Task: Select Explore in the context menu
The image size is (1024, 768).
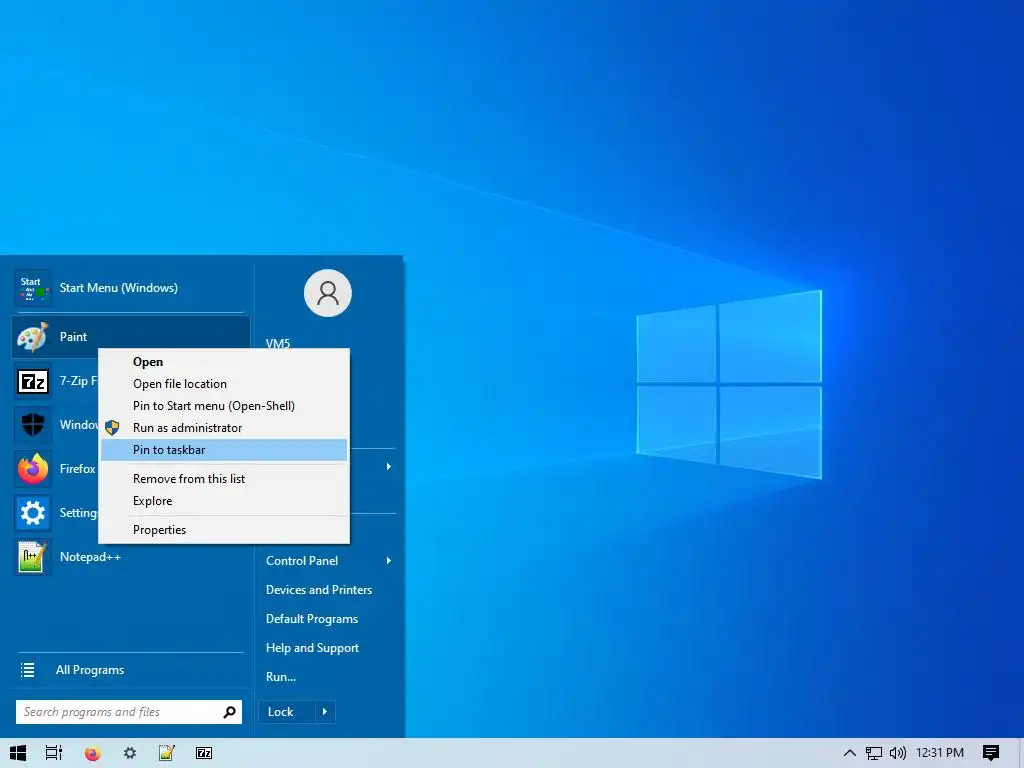Action: coord(224,501)
